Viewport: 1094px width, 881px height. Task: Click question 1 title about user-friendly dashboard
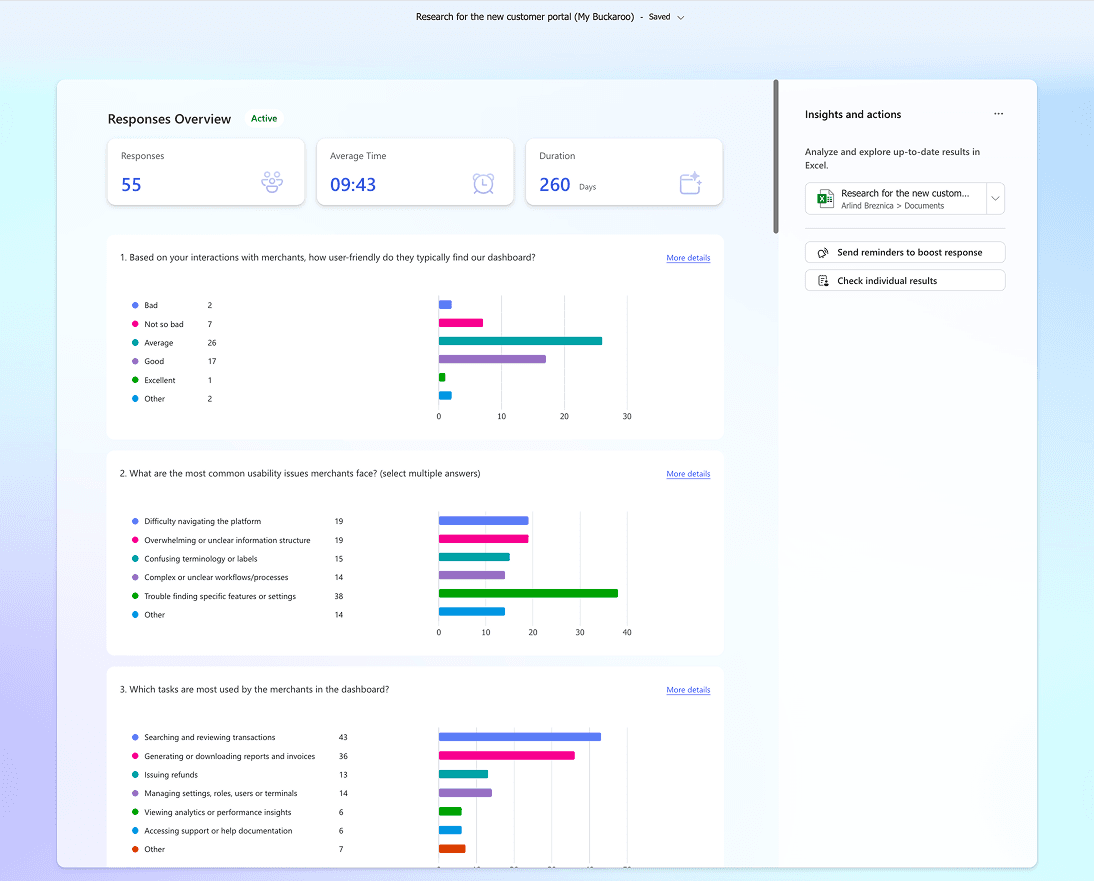(x=327, y=257)
